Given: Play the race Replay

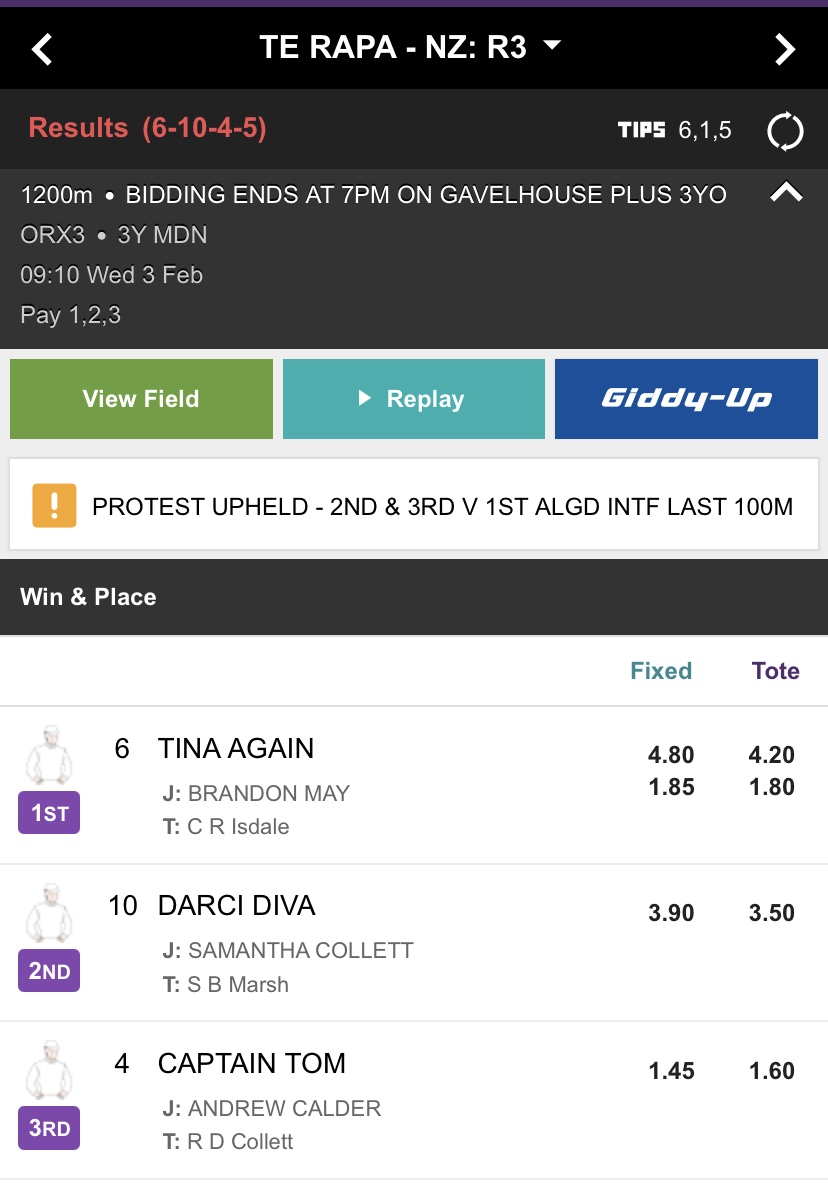Looking at the screenshot, I should [414, 399].
